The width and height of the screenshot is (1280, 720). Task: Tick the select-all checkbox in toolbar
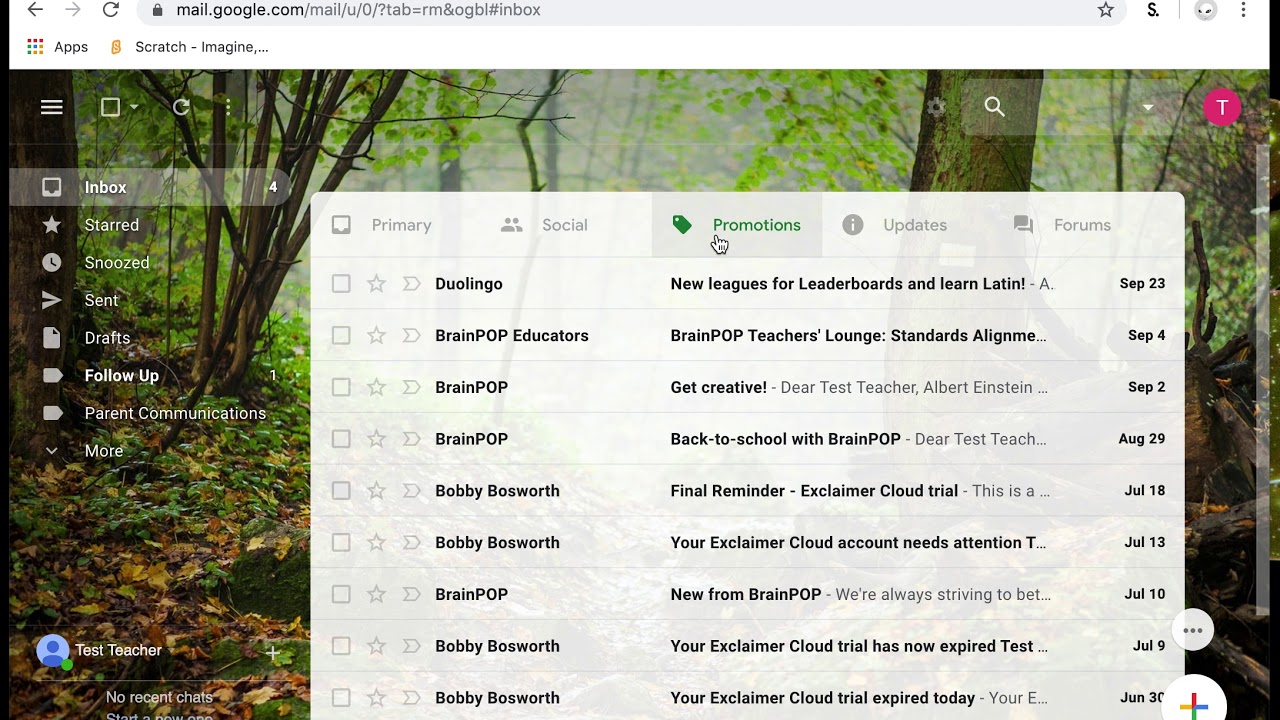[111, 107]
